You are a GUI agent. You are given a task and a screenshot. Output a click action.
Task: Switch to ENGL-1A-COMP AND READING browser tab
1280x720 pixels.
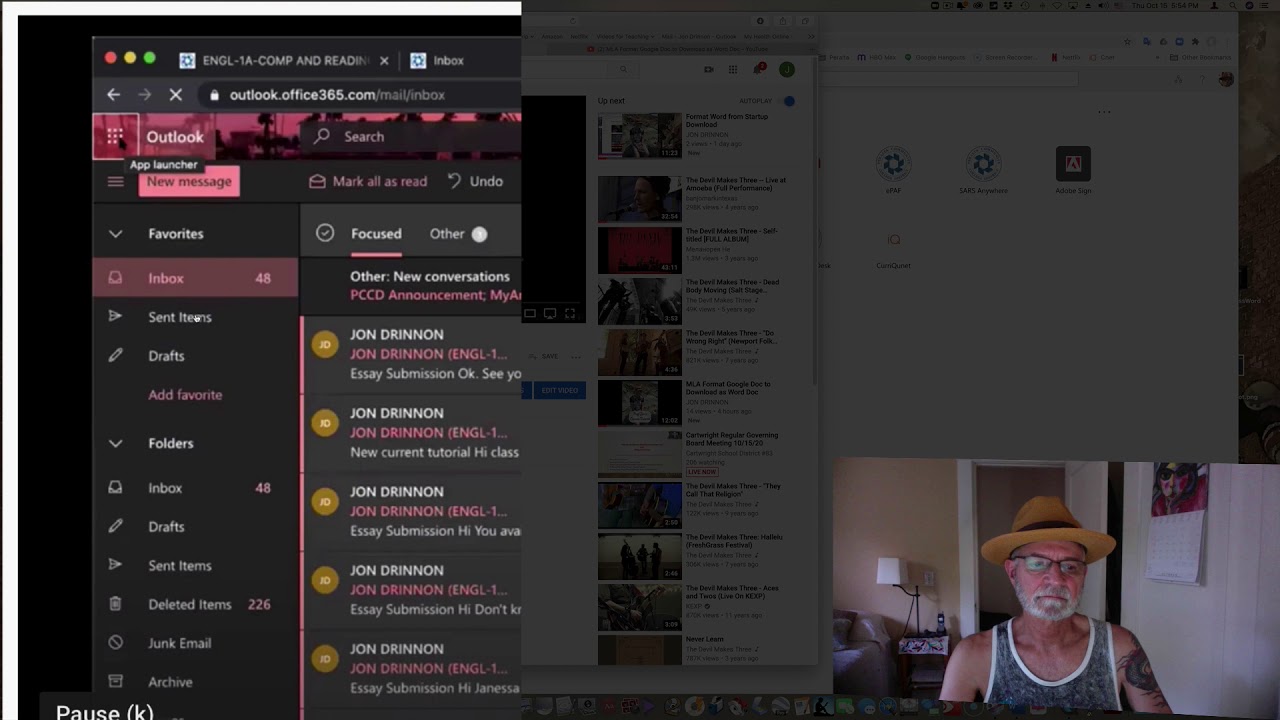285,60
